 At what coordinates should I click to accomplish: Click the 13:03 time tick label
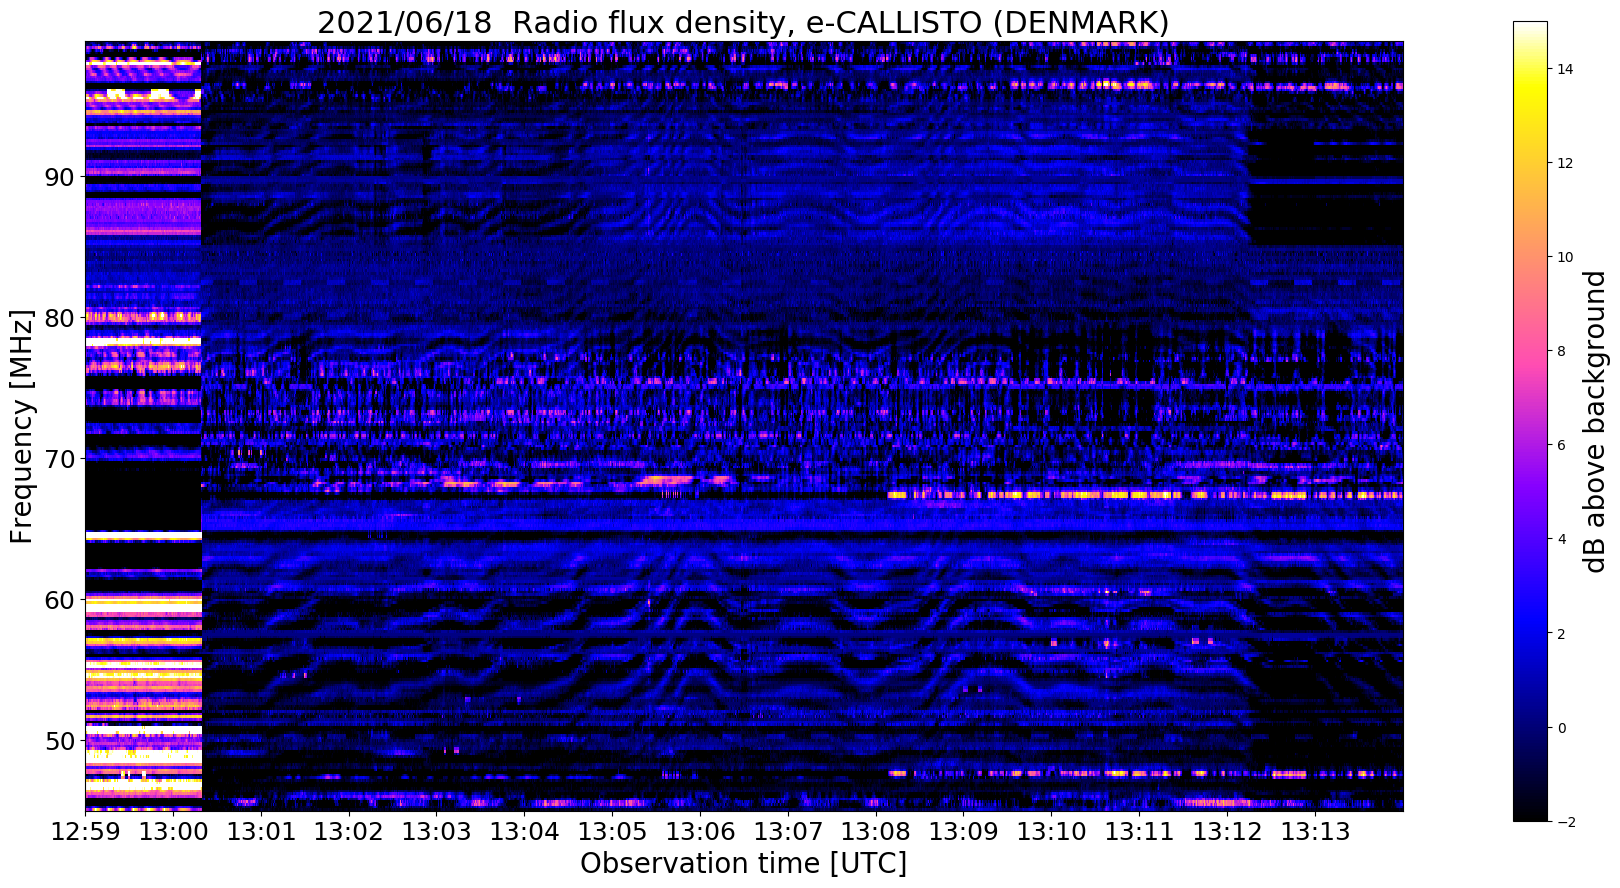[437, 831]
